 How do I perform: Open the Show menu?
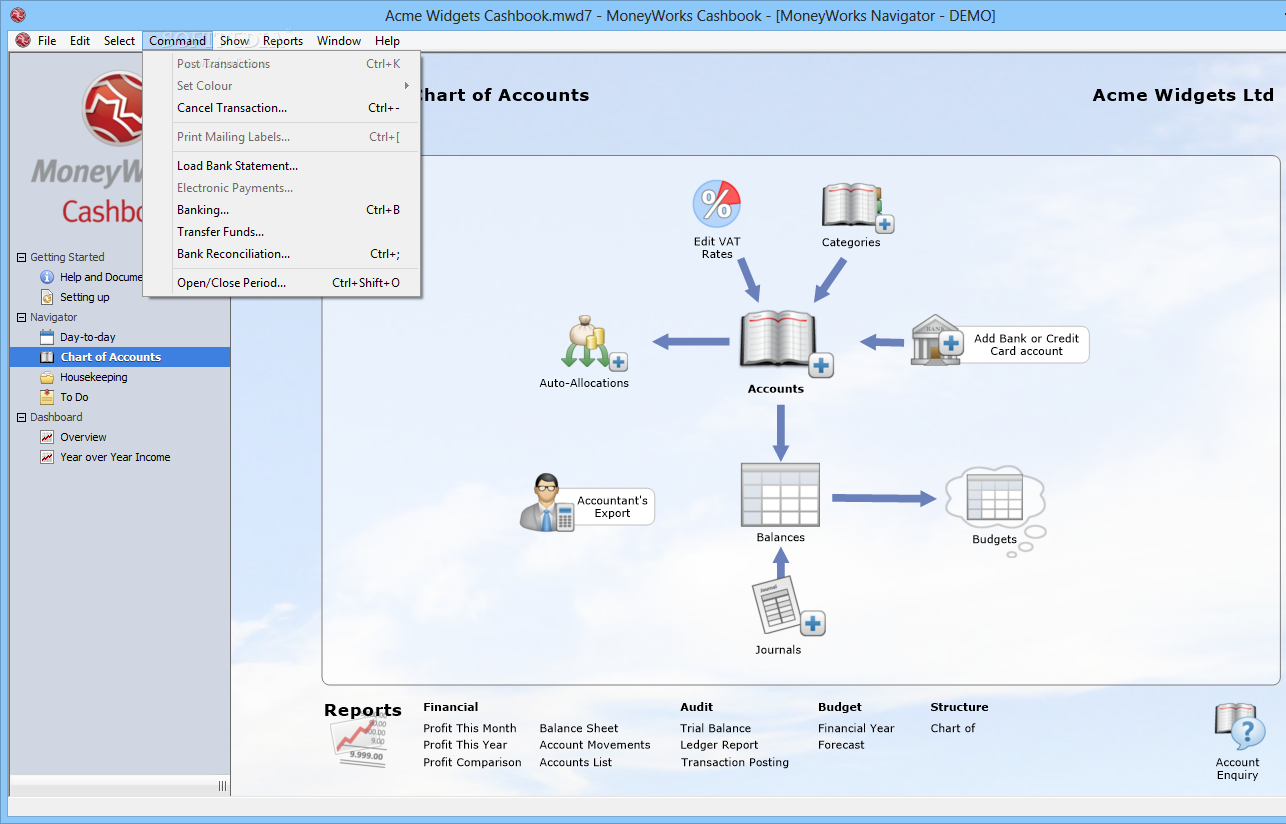point(234,41)
